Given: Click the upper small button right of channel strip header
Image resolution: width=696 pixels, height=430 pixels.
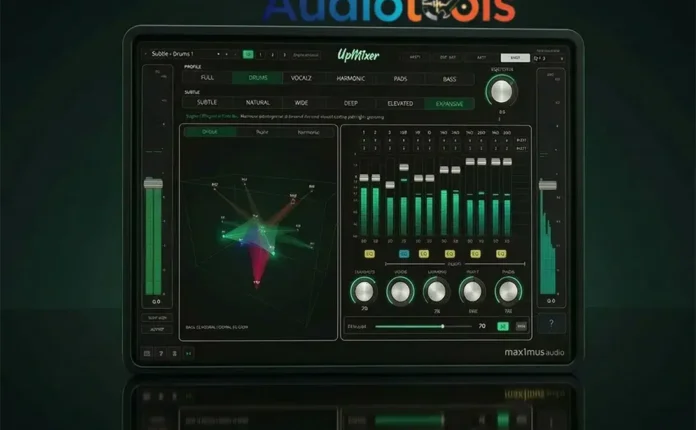Looking at the screenshot, I should (522, 140).
